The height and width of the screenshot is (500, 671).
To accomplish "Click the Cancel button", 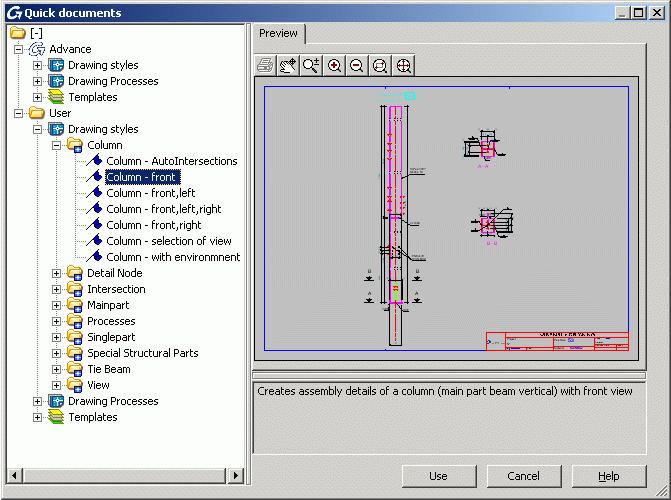I will coord(524,476).
